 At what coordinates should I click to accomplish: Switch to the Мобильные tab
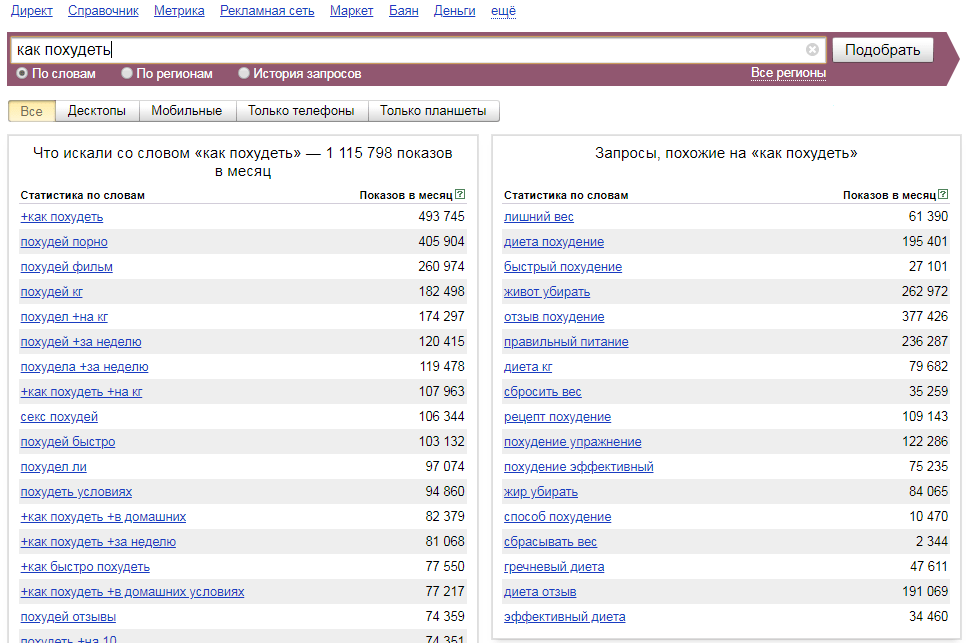click(x=187, y=111)
